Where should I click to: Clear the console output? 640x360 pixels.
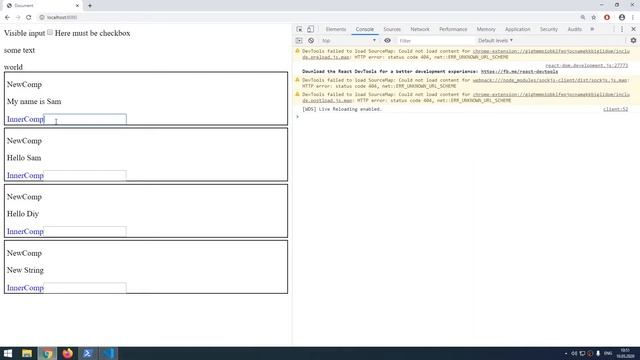point(311,41)
